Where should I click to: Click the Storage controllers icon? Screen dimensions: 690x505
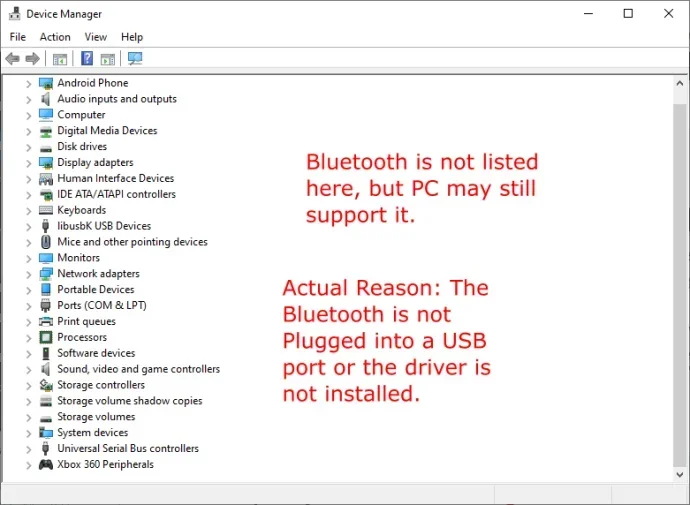[x=46, y=385]
